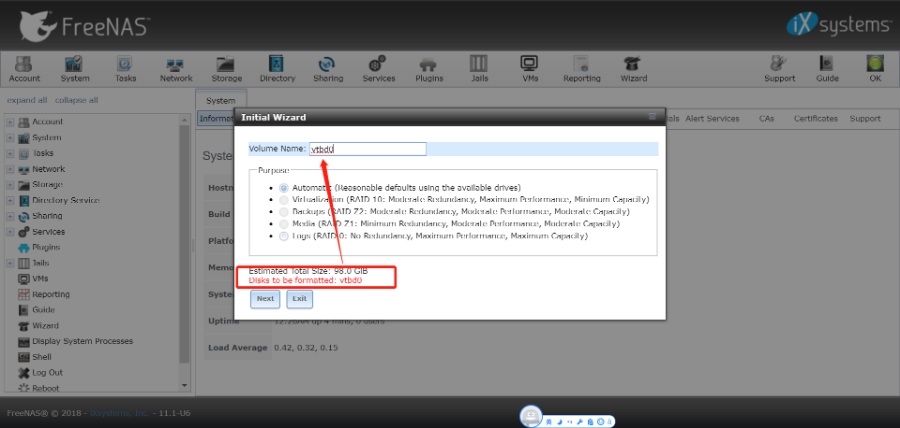Select Logs RAID 0 purpose
The height and width of the screenshot is (428, 900).
[x=284, y=236]
